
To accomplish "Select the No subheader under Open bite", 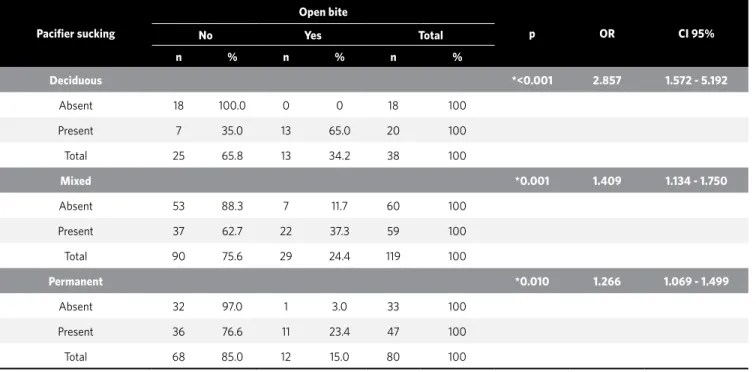I will 205,35.
